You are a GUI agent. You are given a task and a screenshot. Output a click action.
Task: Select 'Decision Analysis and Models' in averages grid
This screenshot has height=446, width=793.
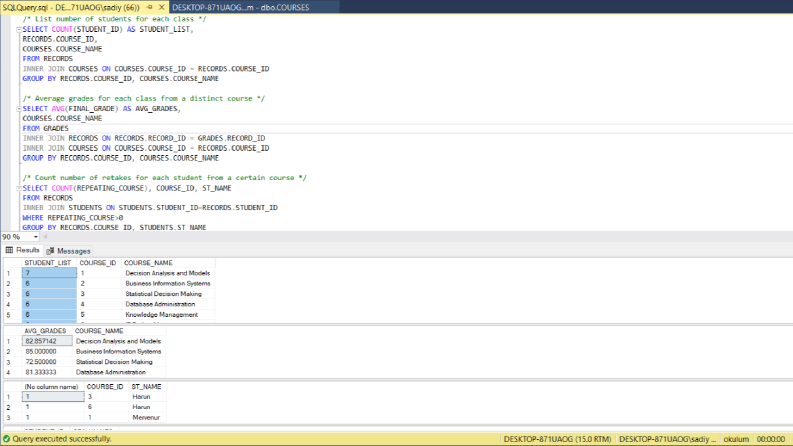click(x=118, y=341)
